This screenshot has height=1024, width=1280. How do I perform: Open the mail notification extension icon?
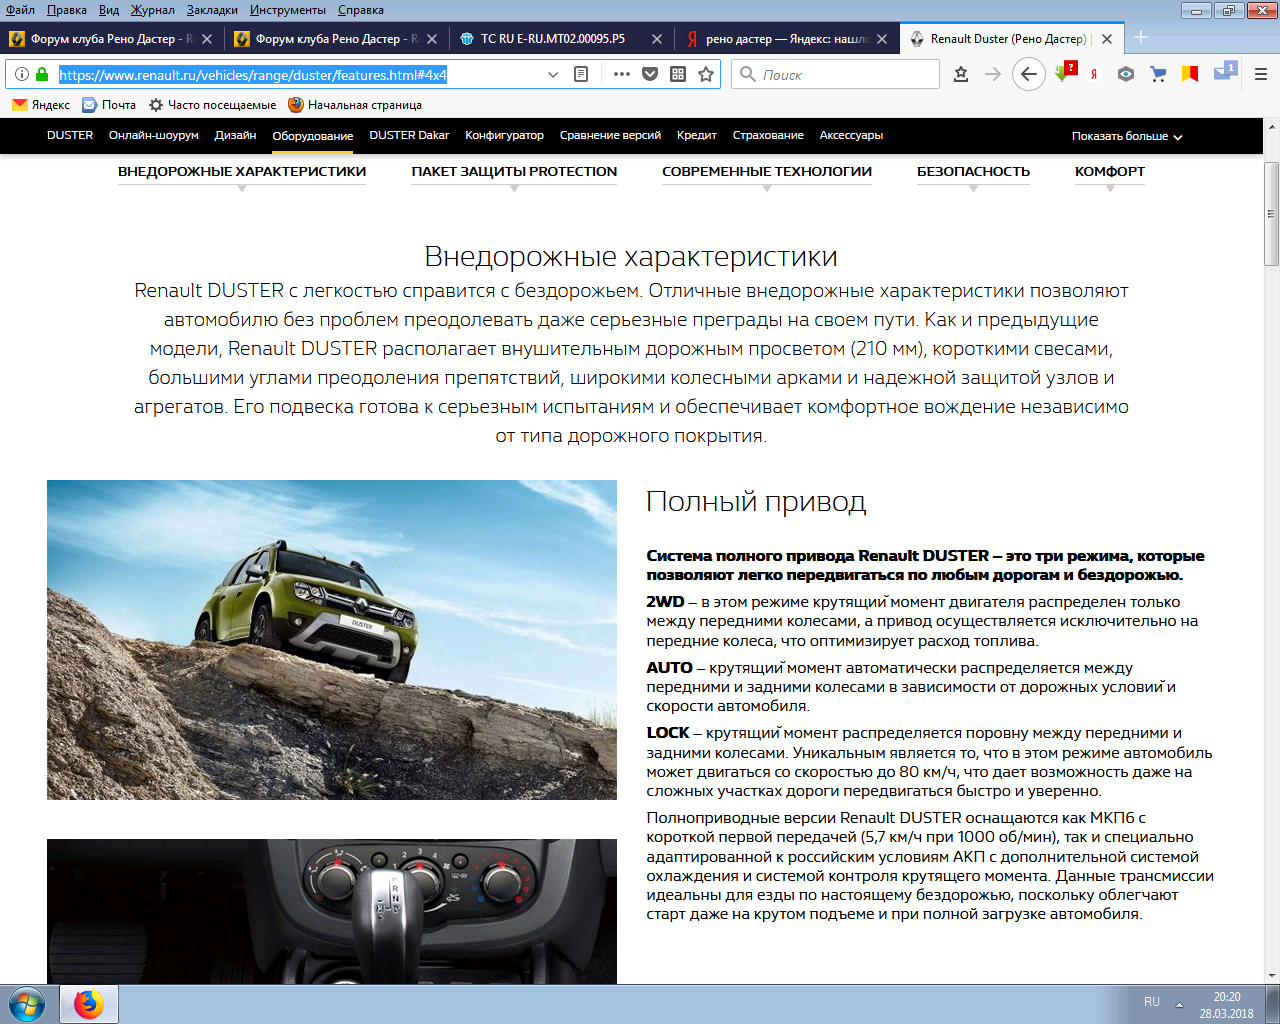1225,72
